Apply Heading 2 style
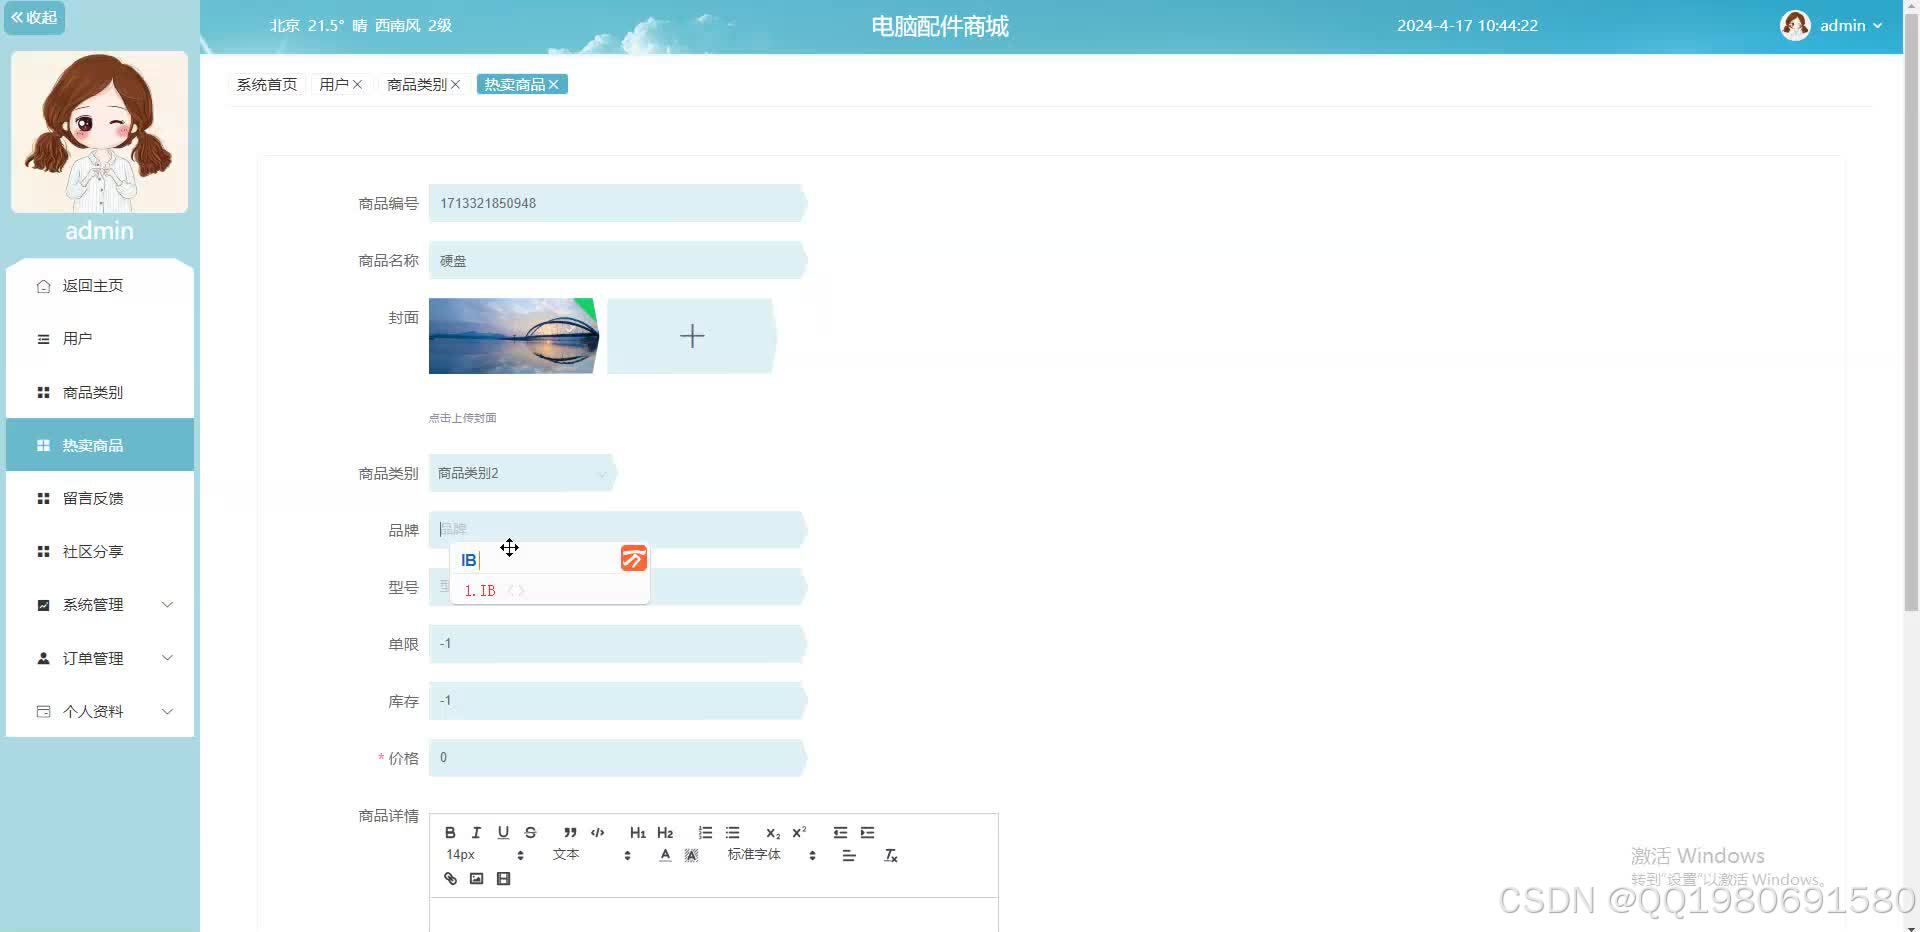1920x932 pixels. coord(665,832)
